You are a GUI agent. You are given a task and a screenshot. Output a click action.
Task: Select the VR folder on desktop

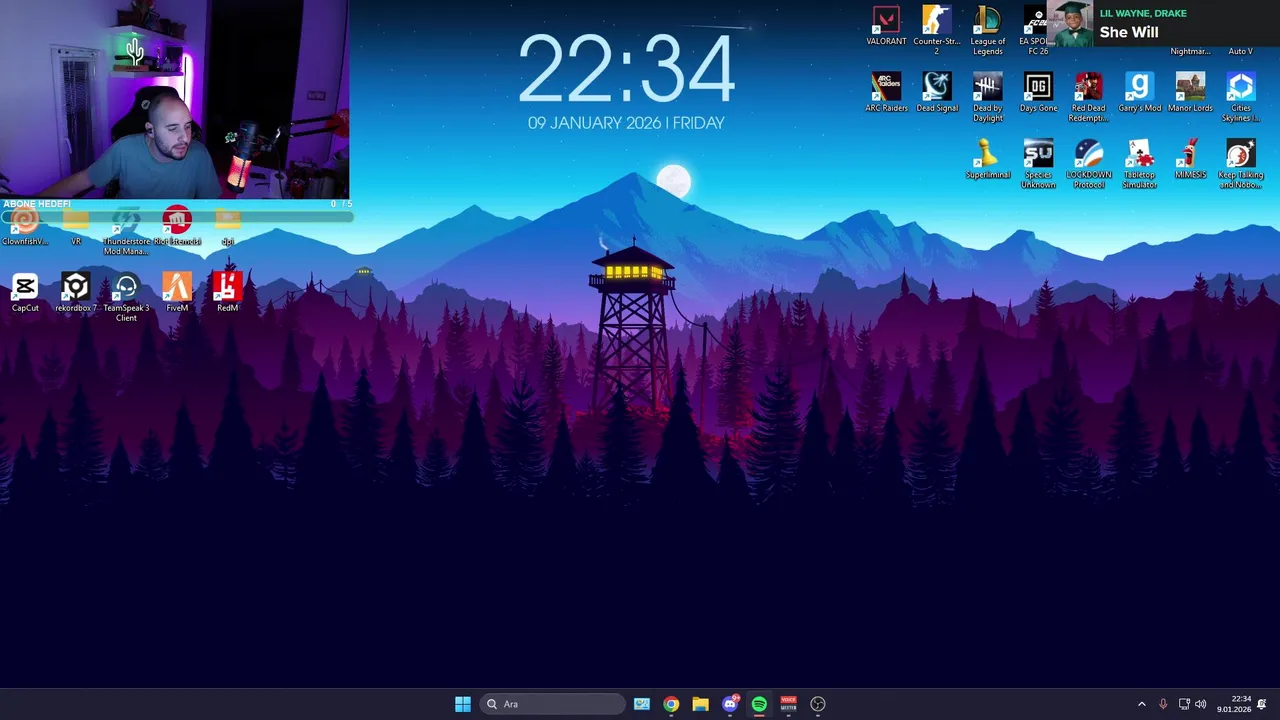76,226
